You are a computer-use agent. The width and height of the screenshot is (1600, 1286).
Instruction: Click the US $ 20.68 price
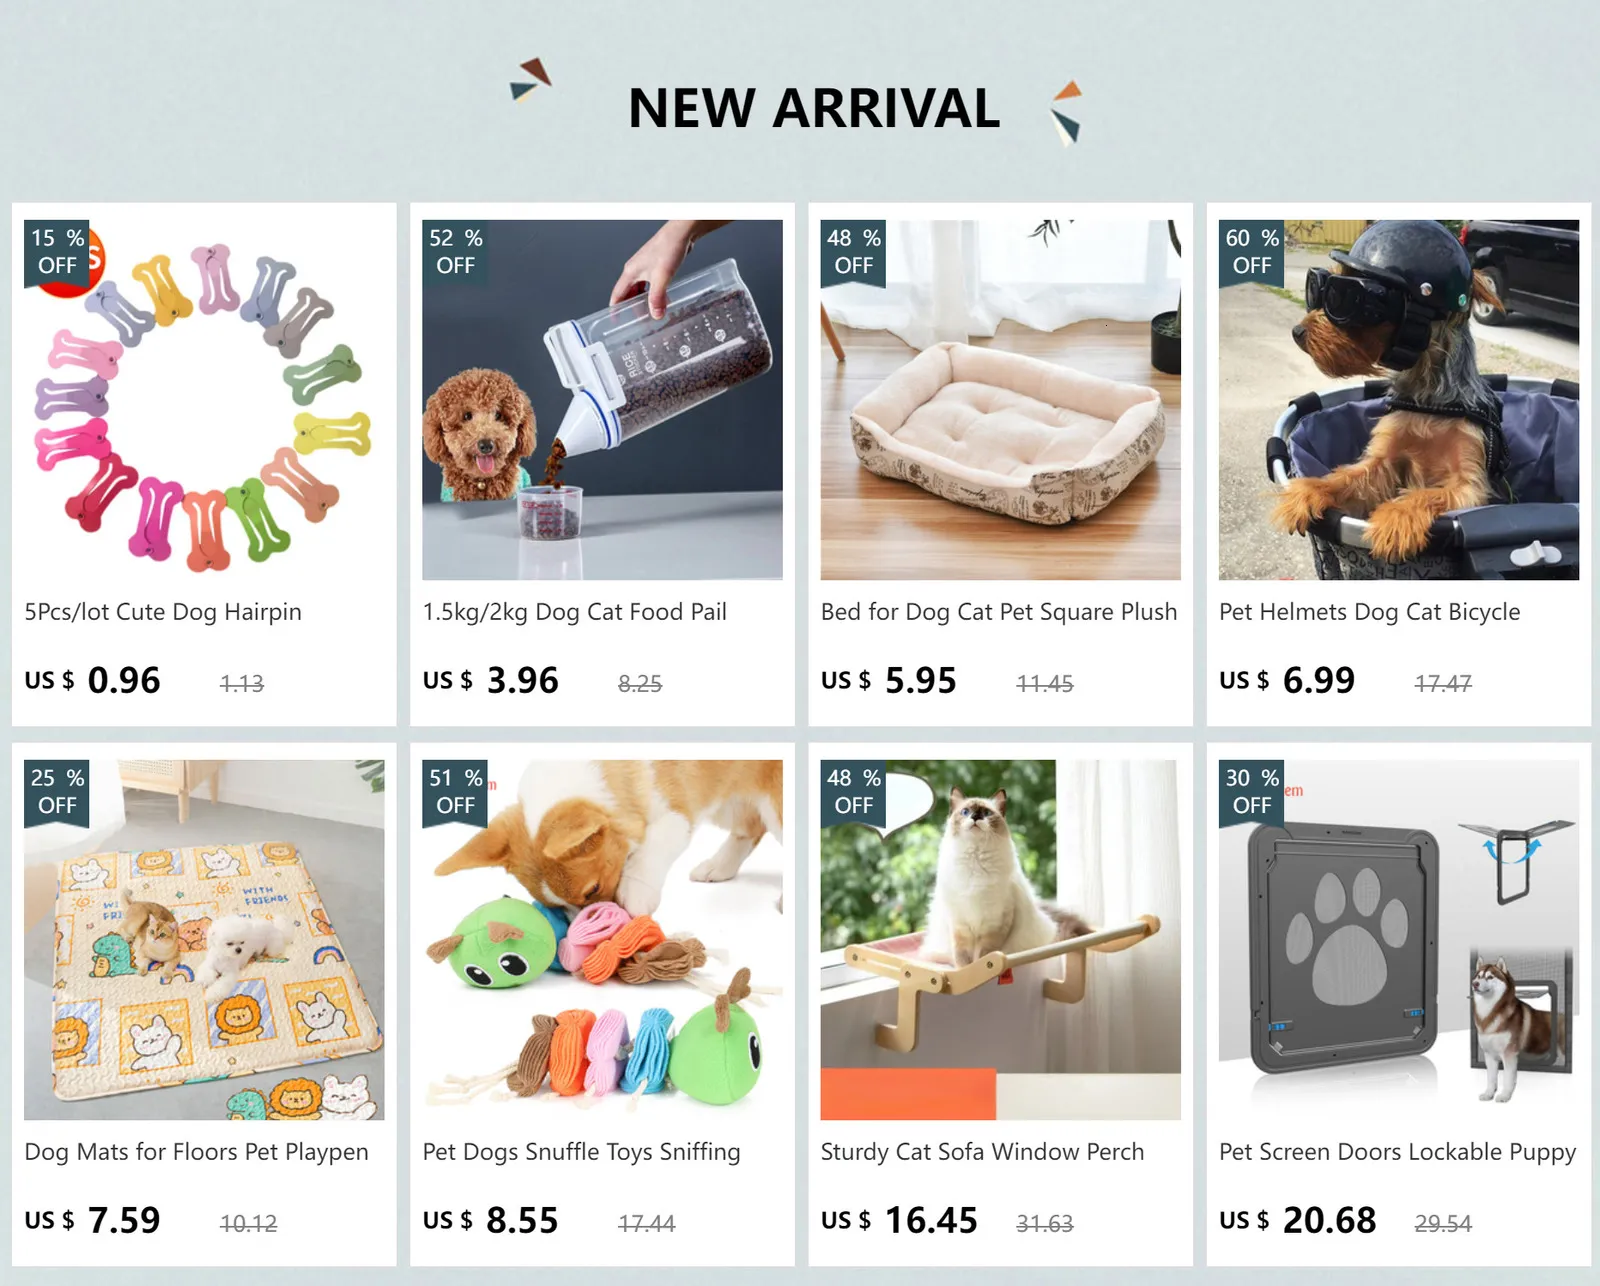coord(1297,1220)
